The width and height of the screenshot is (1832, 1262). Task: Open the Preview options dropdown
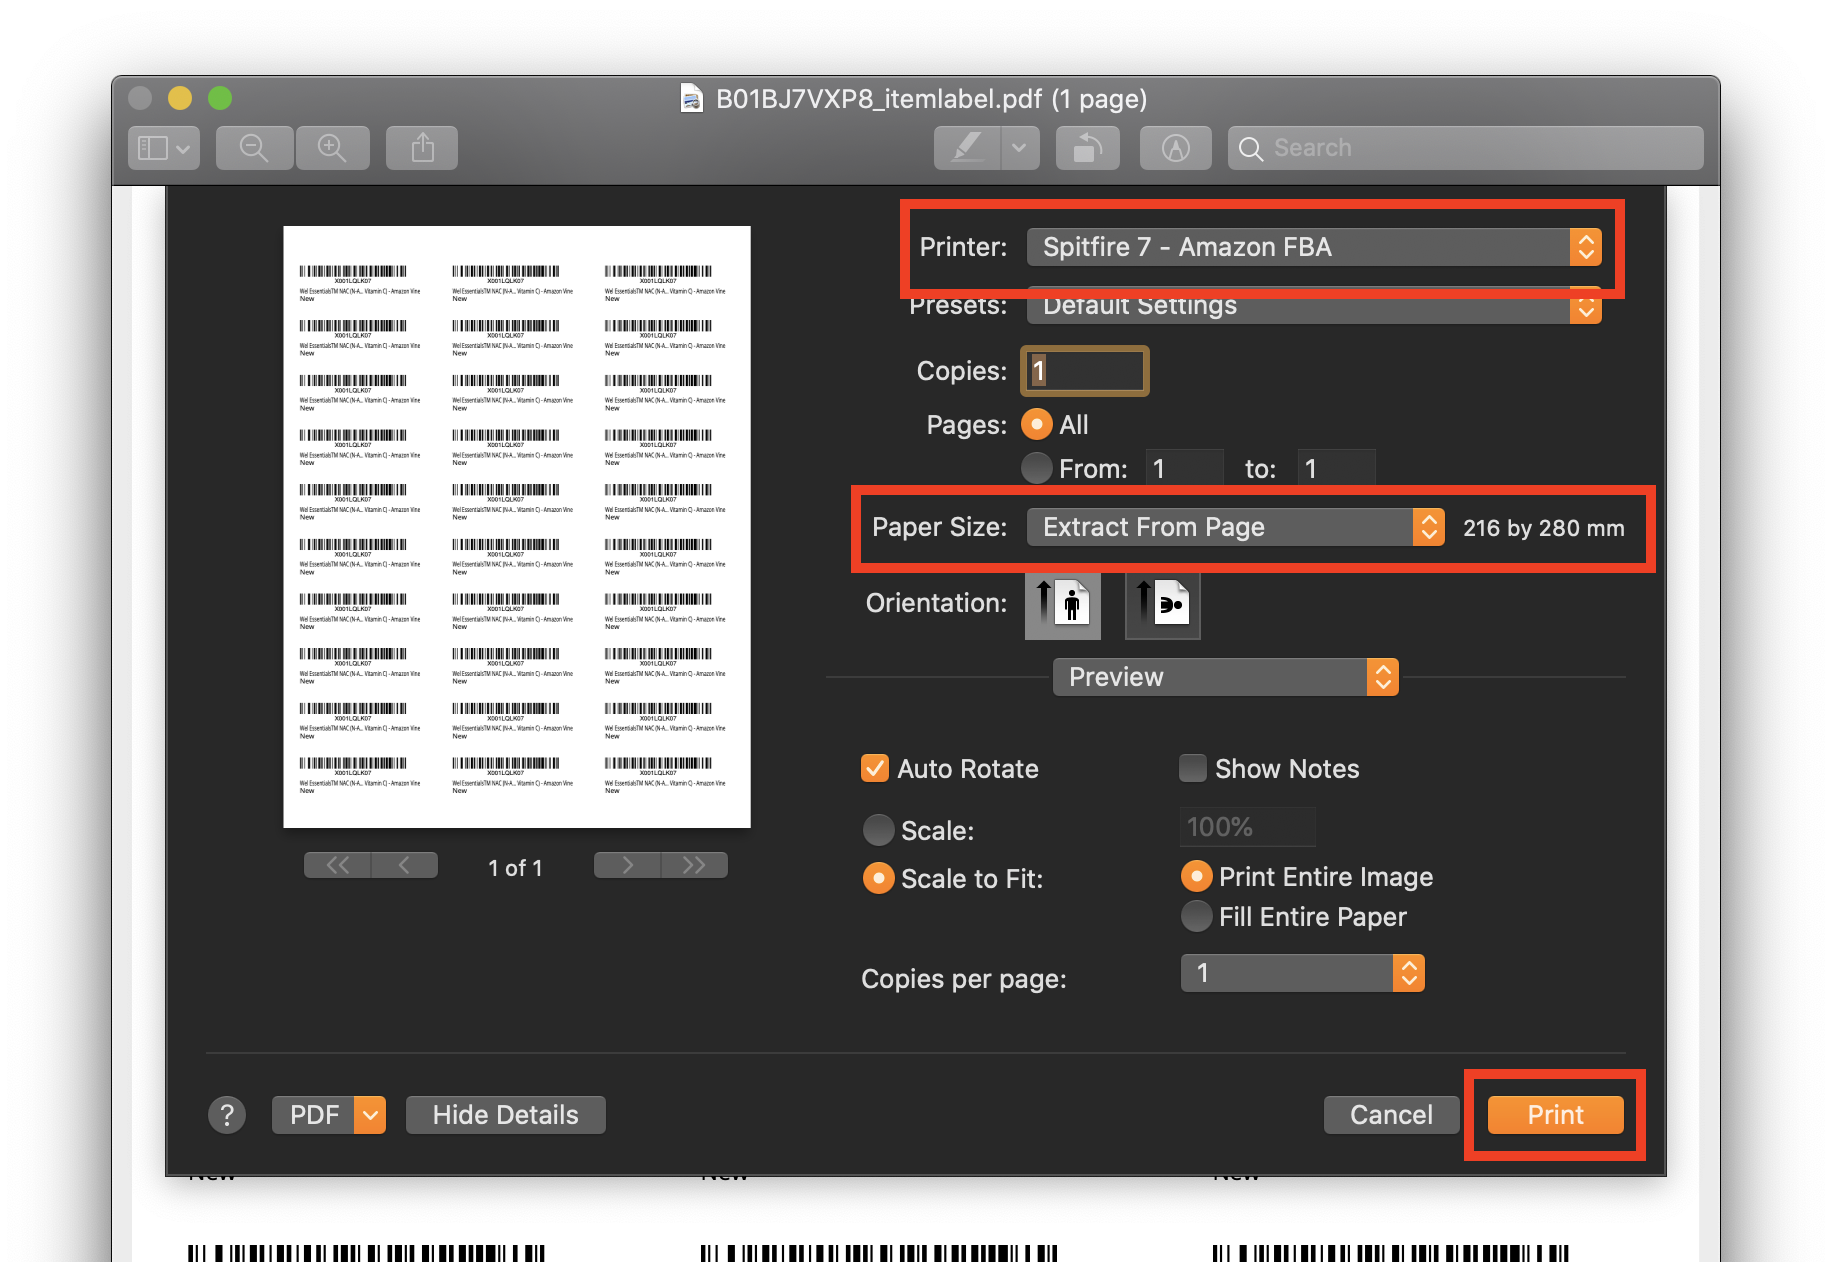(1226, 677)
